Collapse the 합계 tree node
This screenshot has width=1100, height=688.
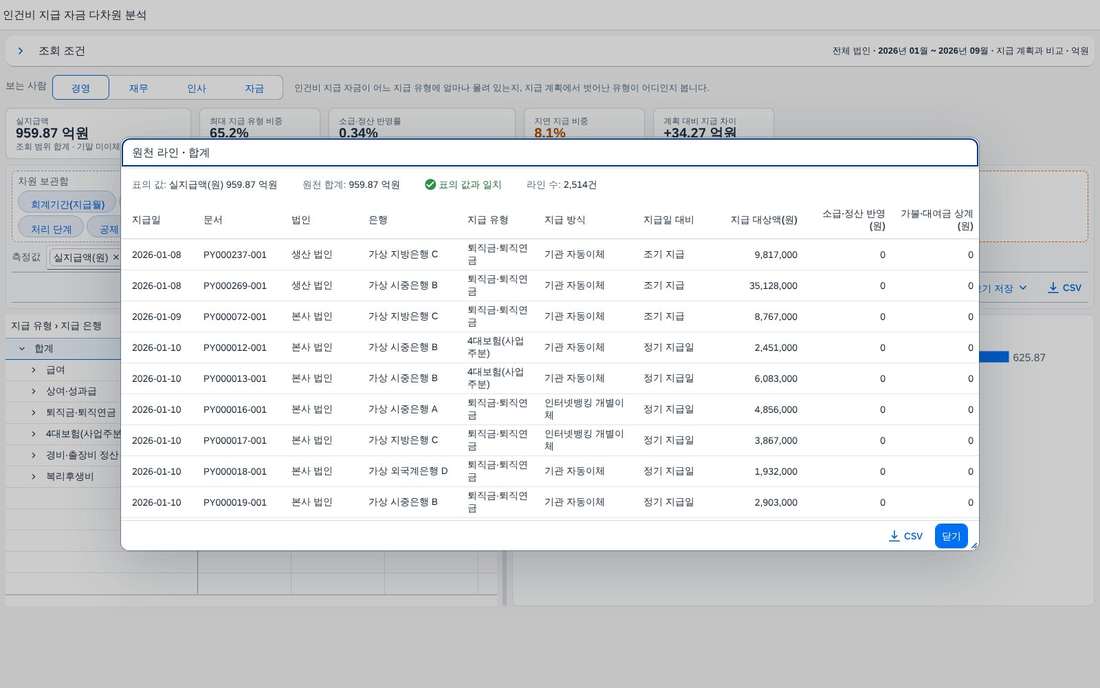tap(22, 349)
